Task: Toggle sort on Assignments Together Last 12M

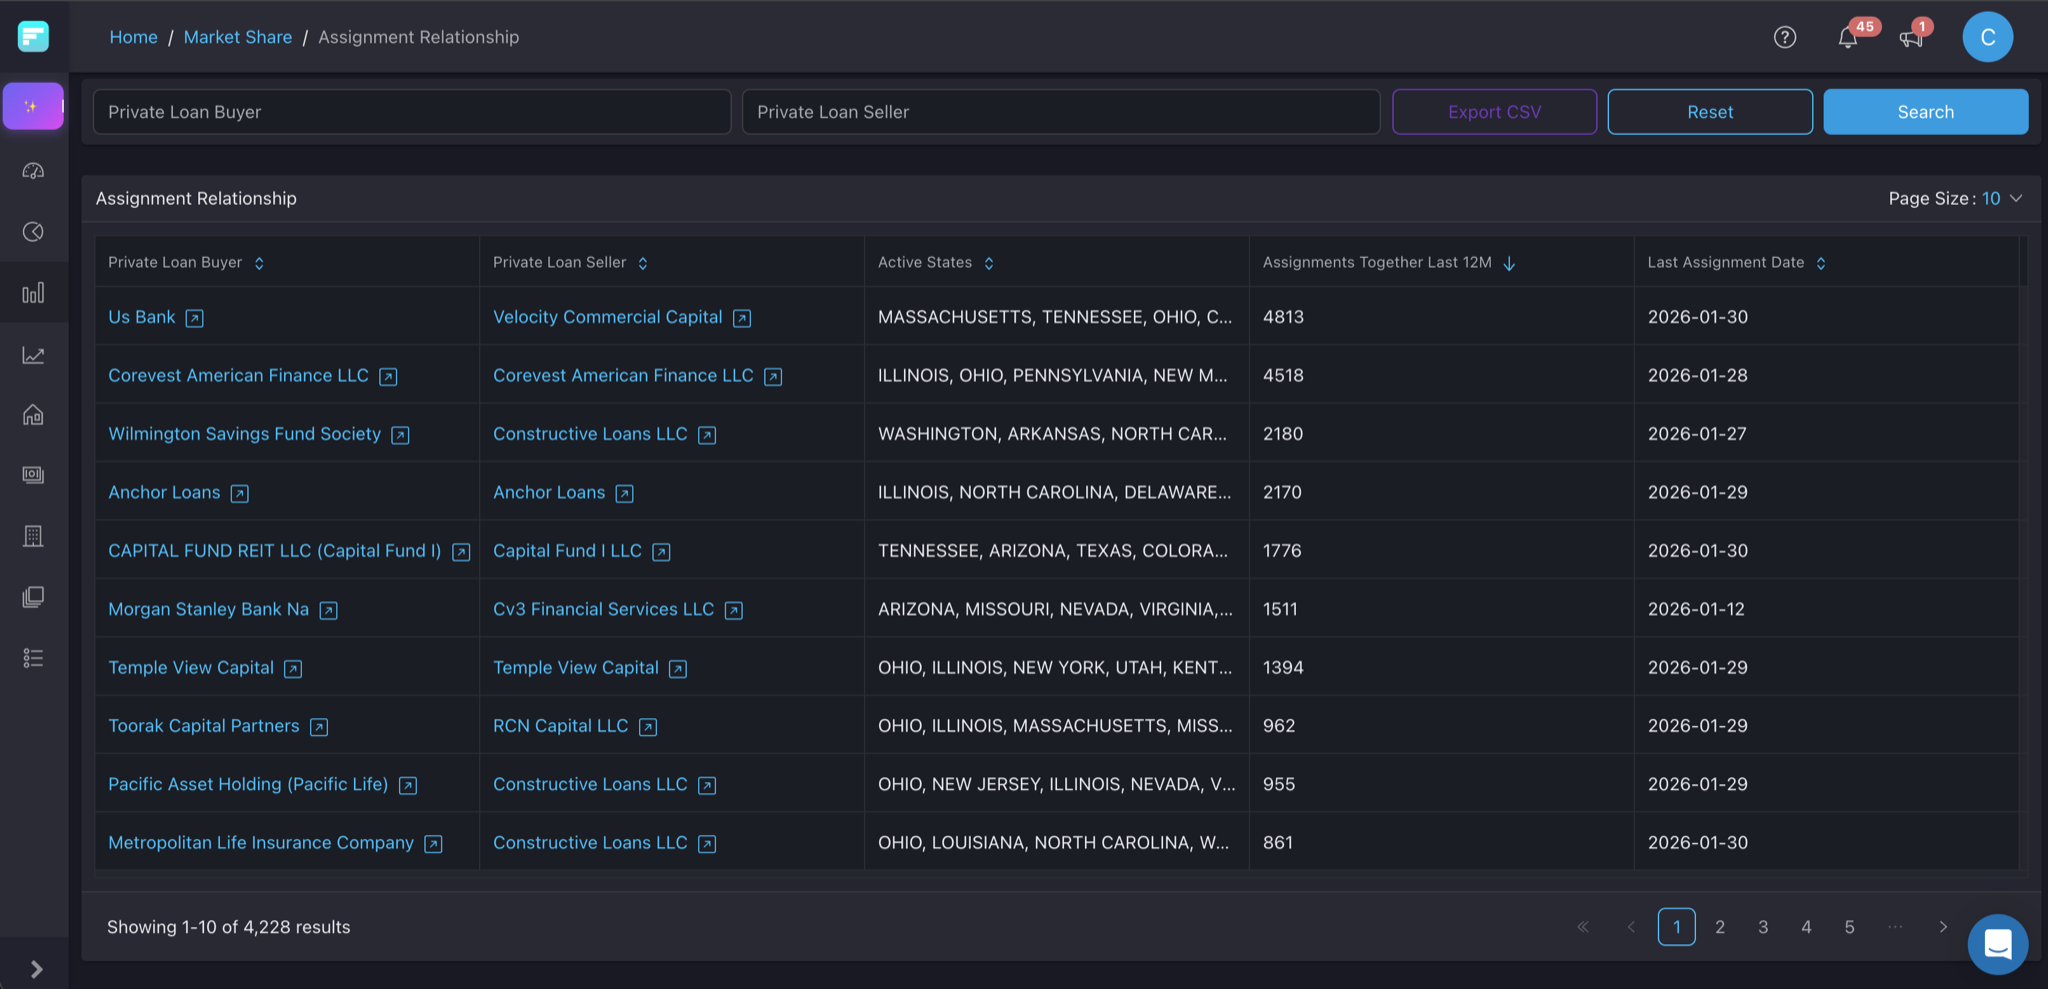Action: pos(1509,263)
